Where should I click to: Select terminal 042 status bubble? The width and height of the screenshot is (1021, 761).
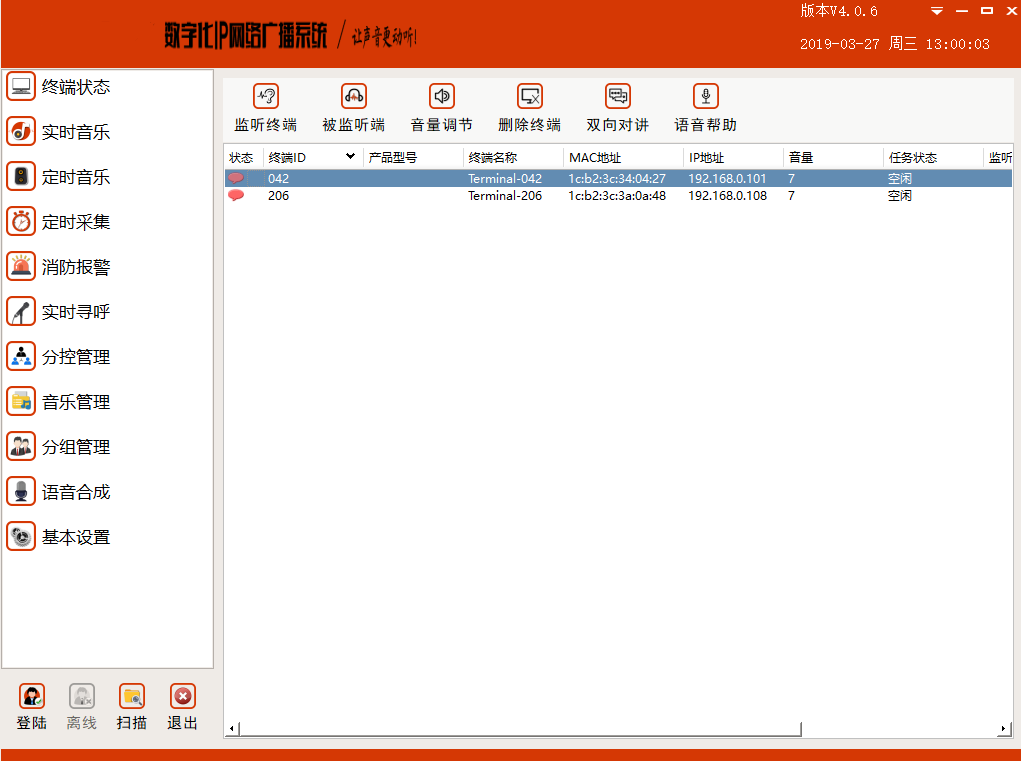[x=235, y=177]
